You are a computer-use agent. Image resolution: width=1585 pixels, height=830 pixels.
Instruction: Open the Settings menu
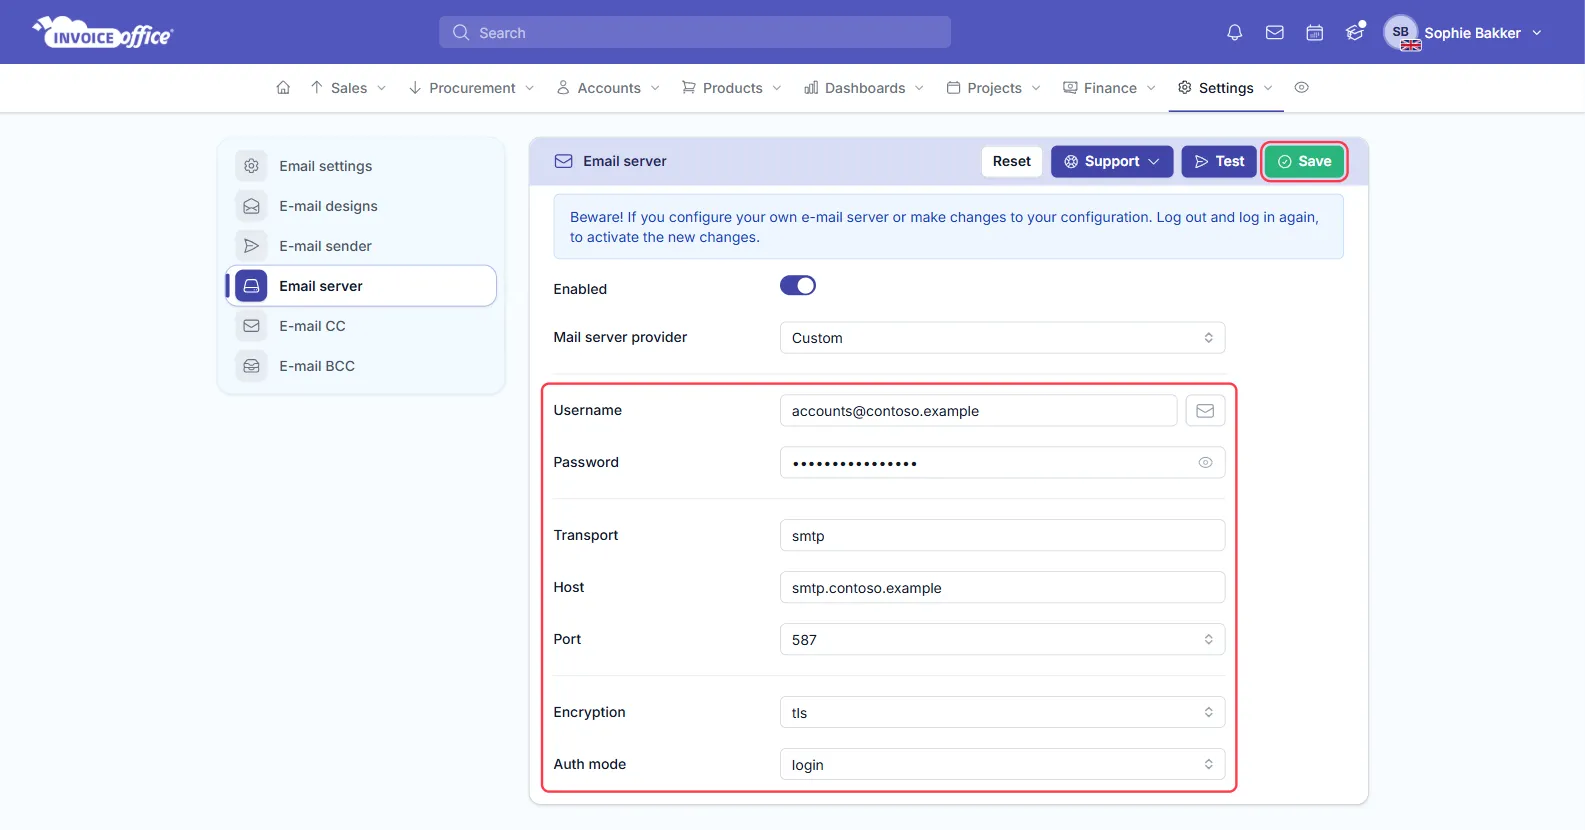pyautogui.click(x=1225, y=88)
